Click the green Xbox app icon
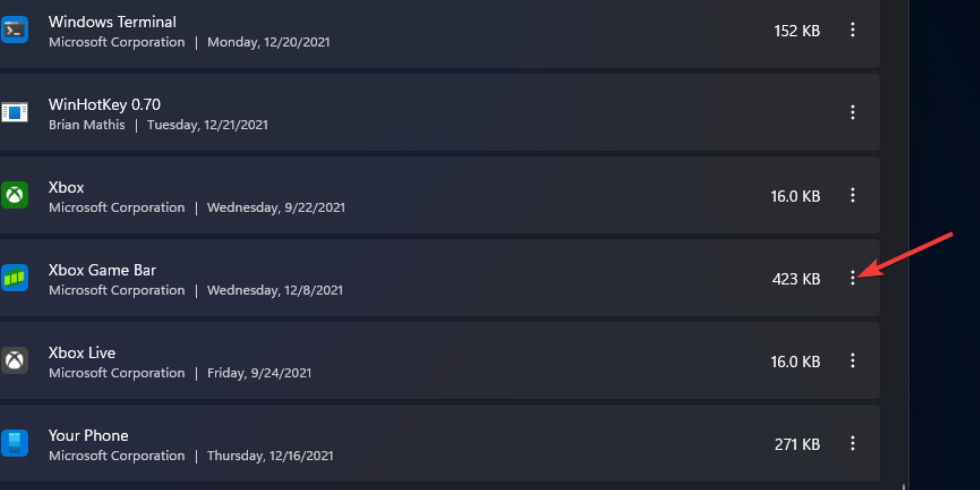Viewport: 980px width, 490px height. point(14,195)
